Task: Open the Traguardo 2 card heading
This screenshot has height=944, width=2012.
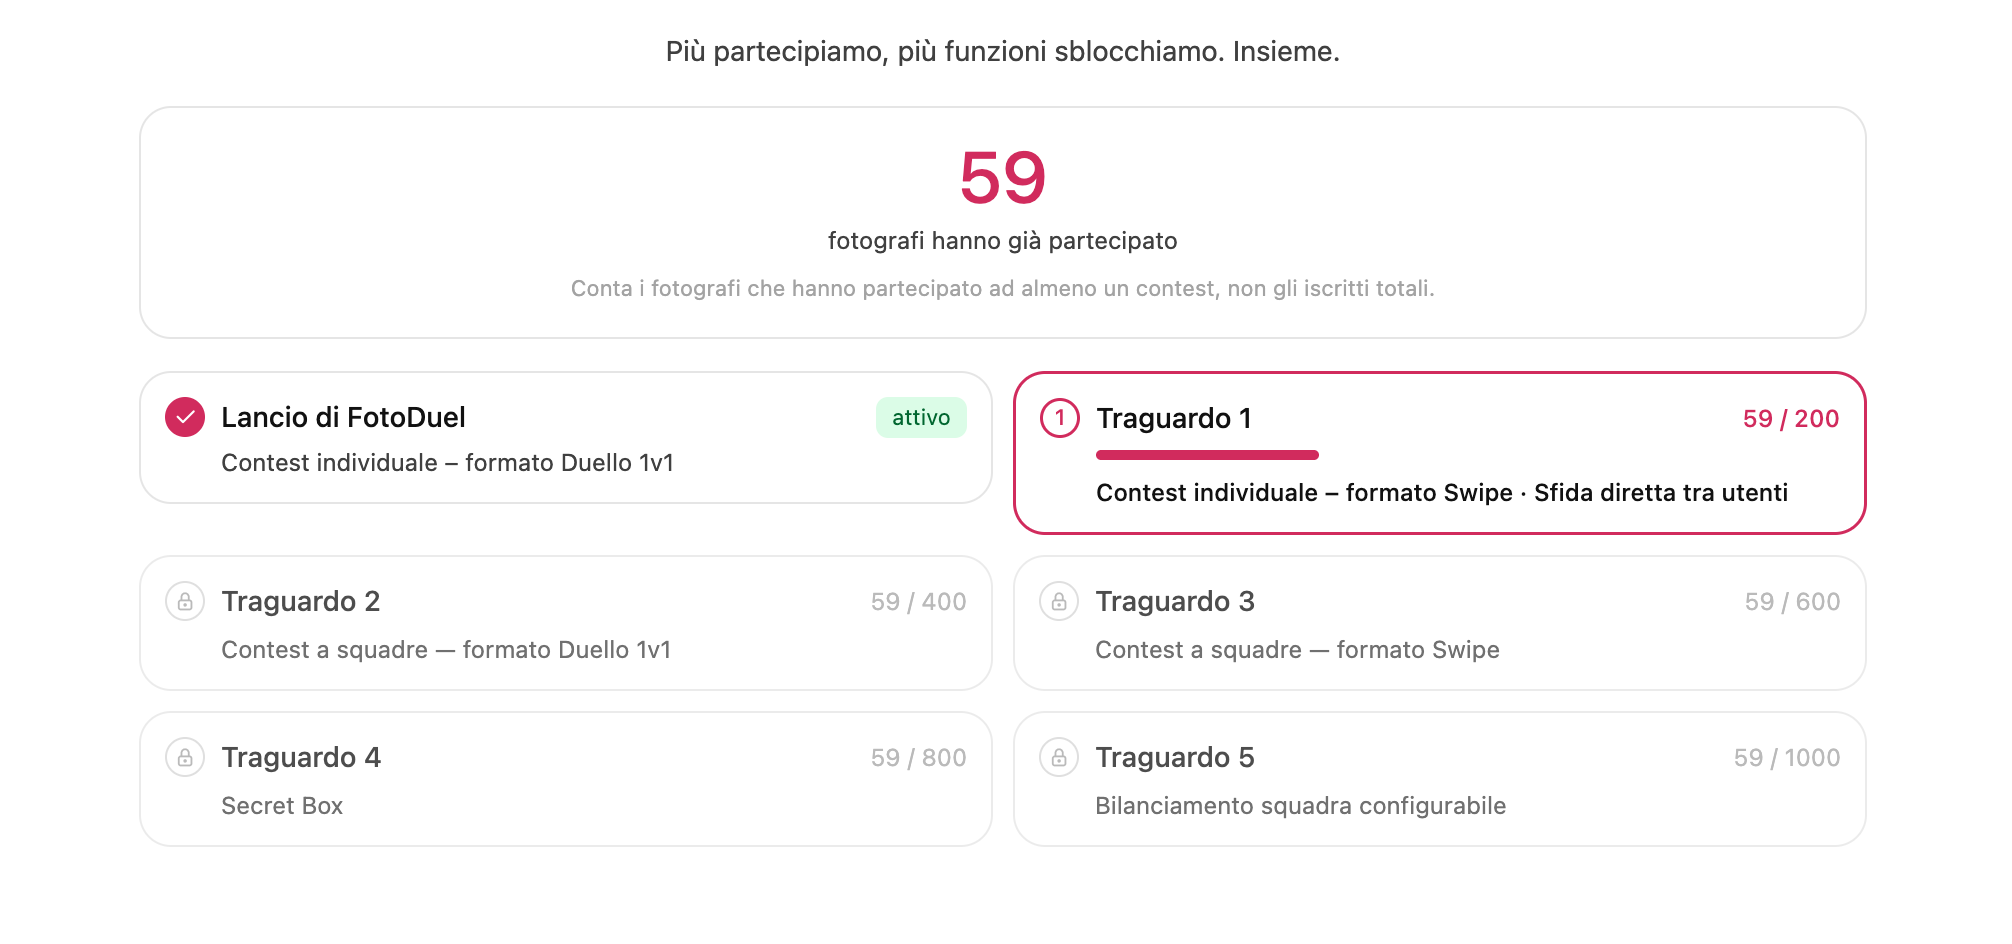Action: [301, 601]
